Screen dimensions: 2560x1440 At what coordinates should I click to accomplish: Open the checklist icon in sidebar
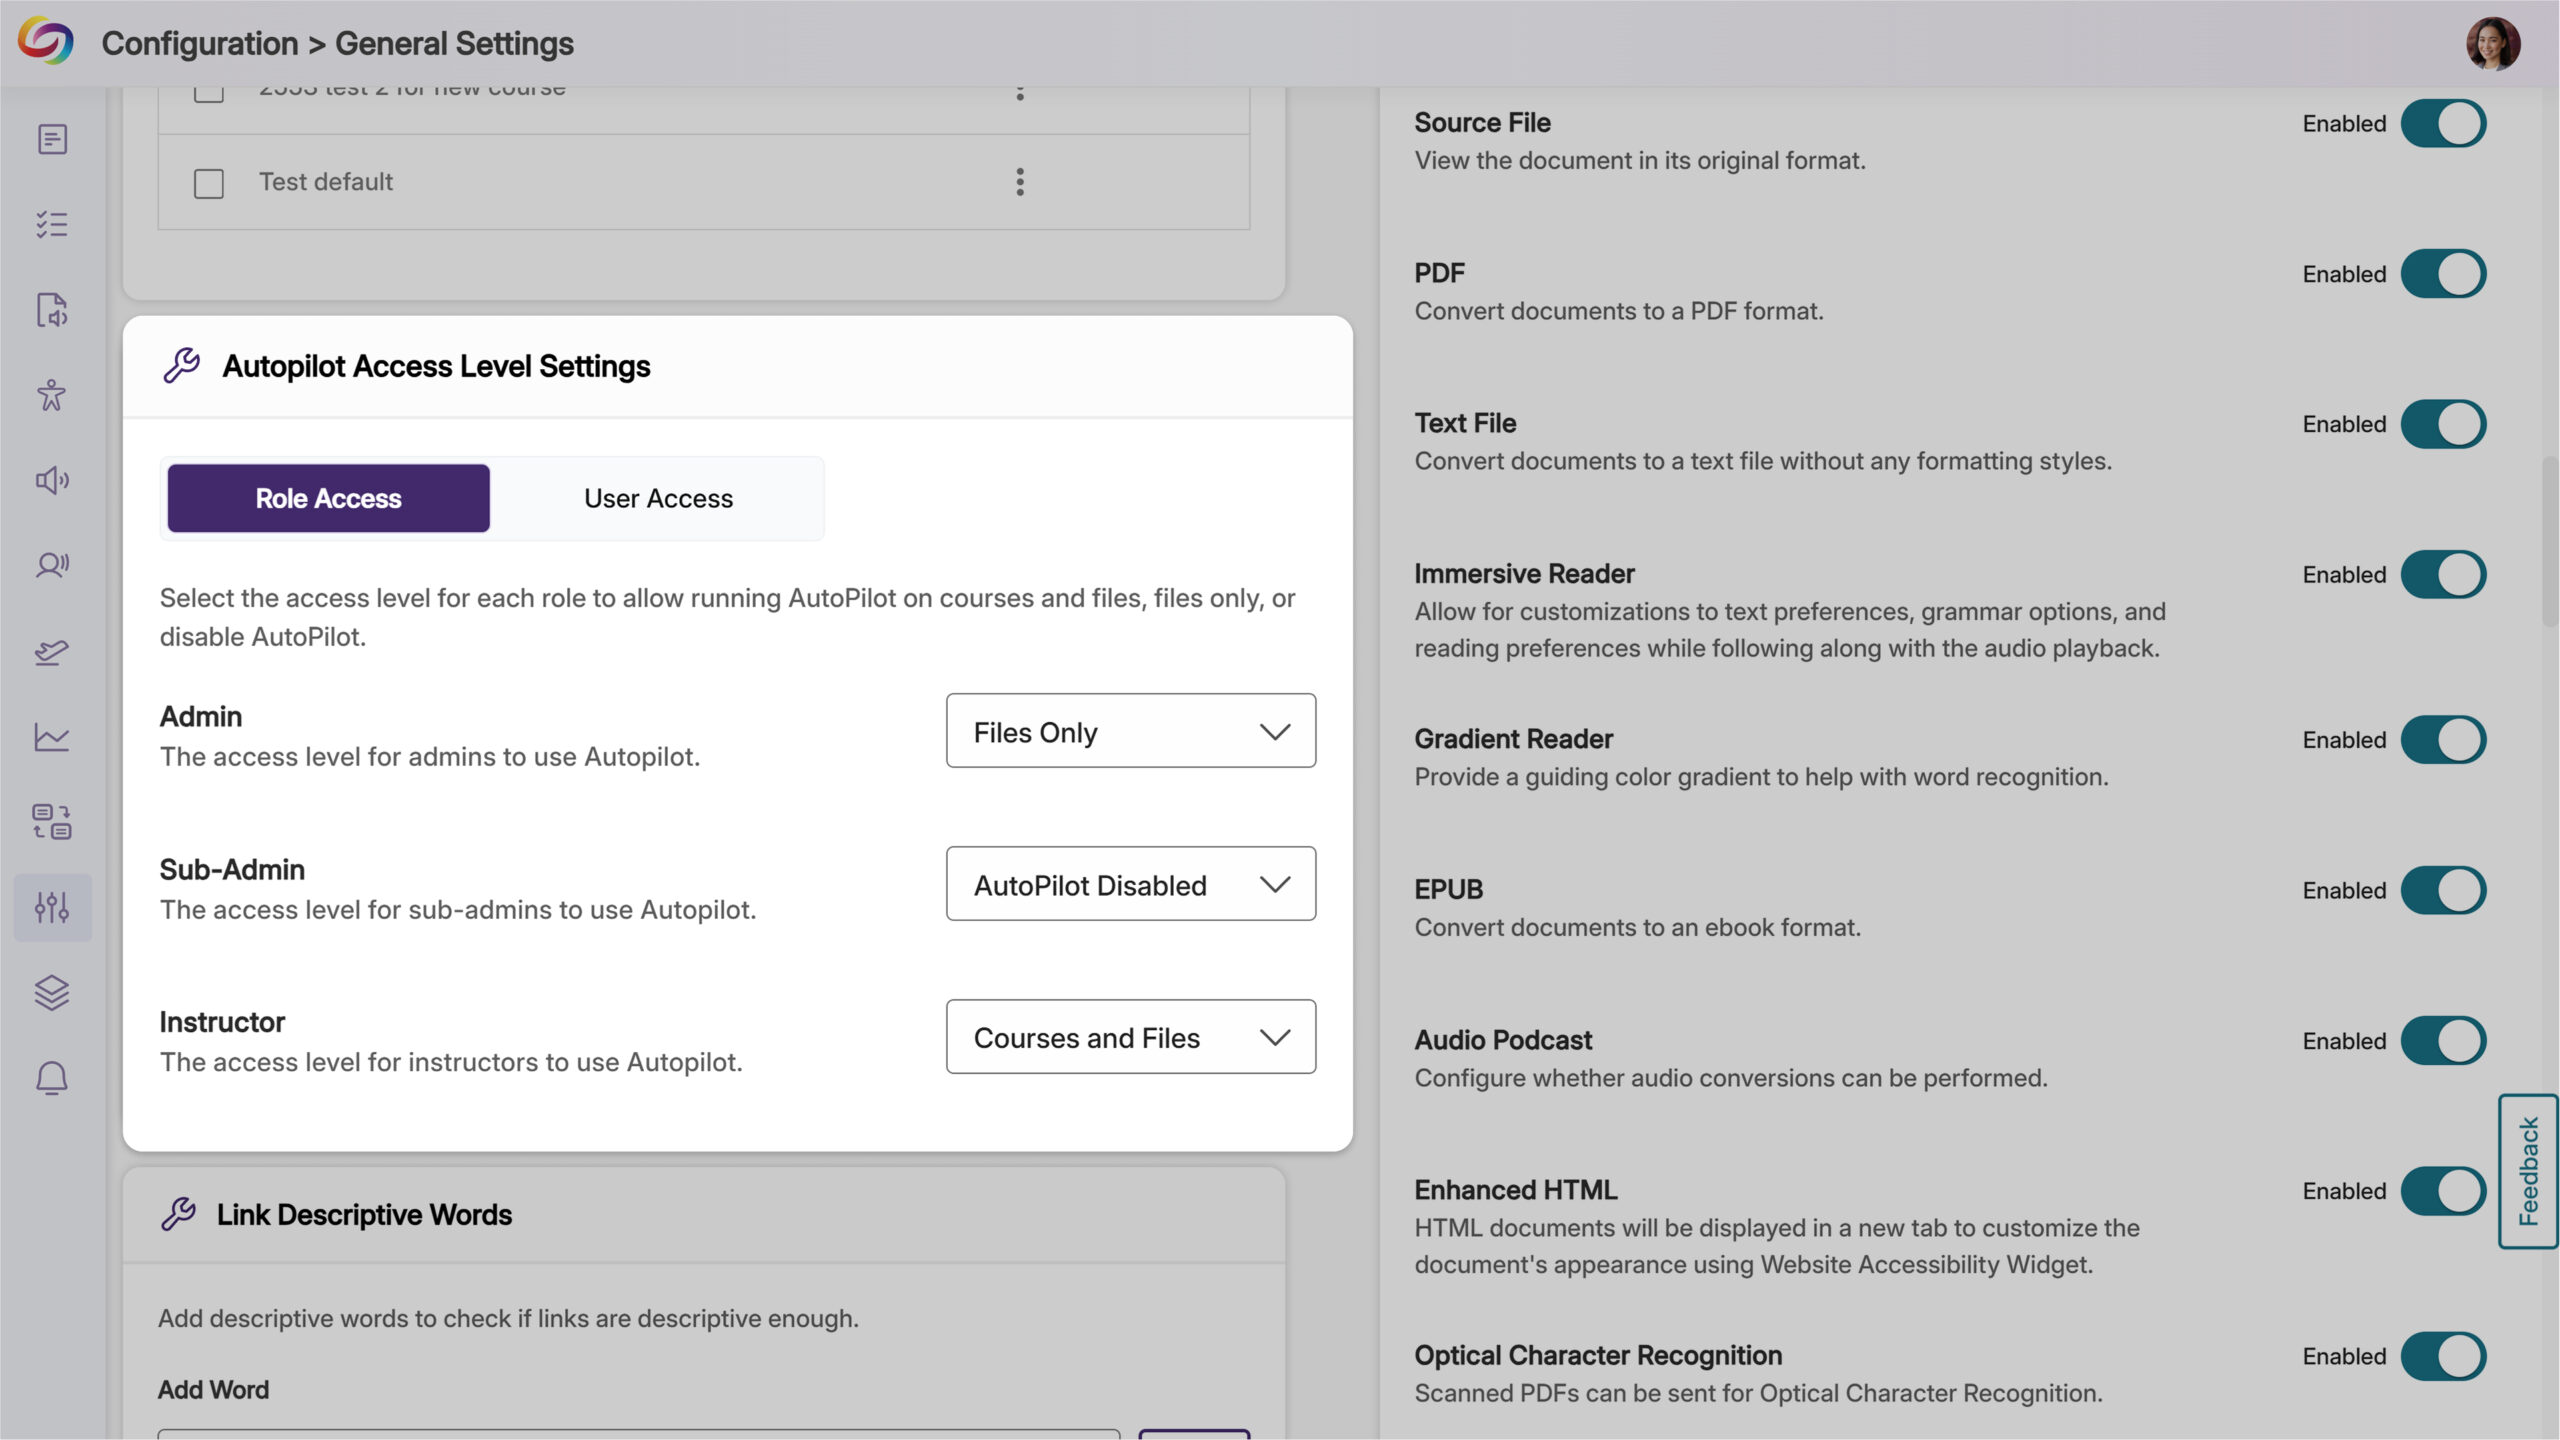click(52, 224)
